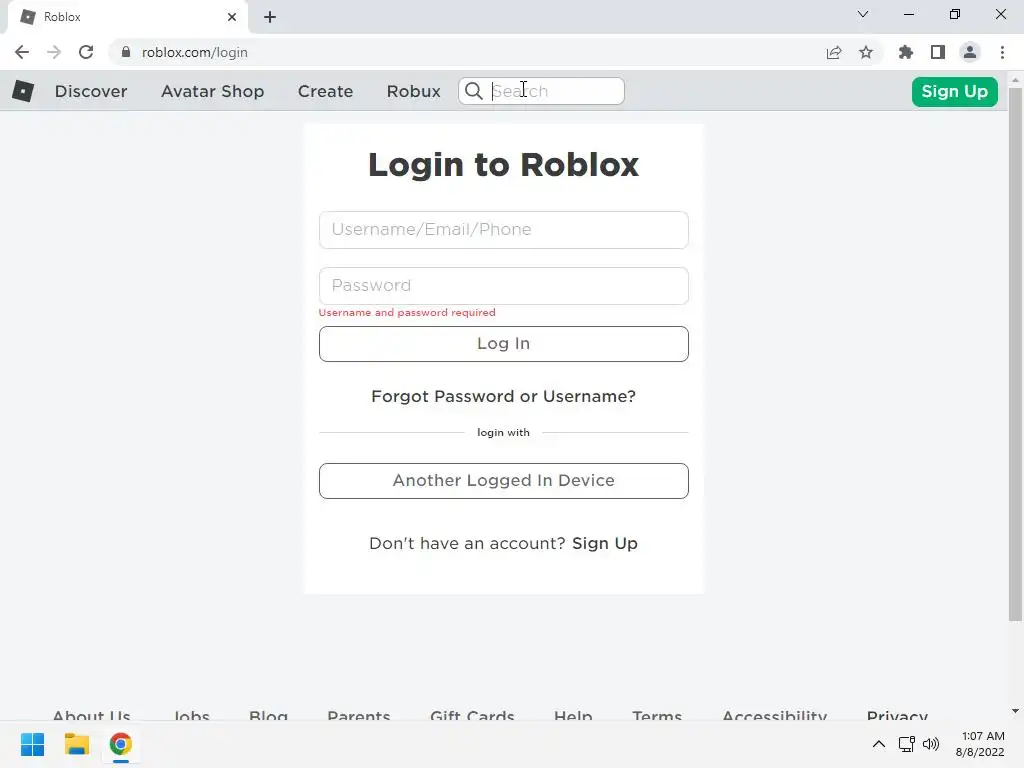Click Sign Up link below login form

(x=605, y=543)
